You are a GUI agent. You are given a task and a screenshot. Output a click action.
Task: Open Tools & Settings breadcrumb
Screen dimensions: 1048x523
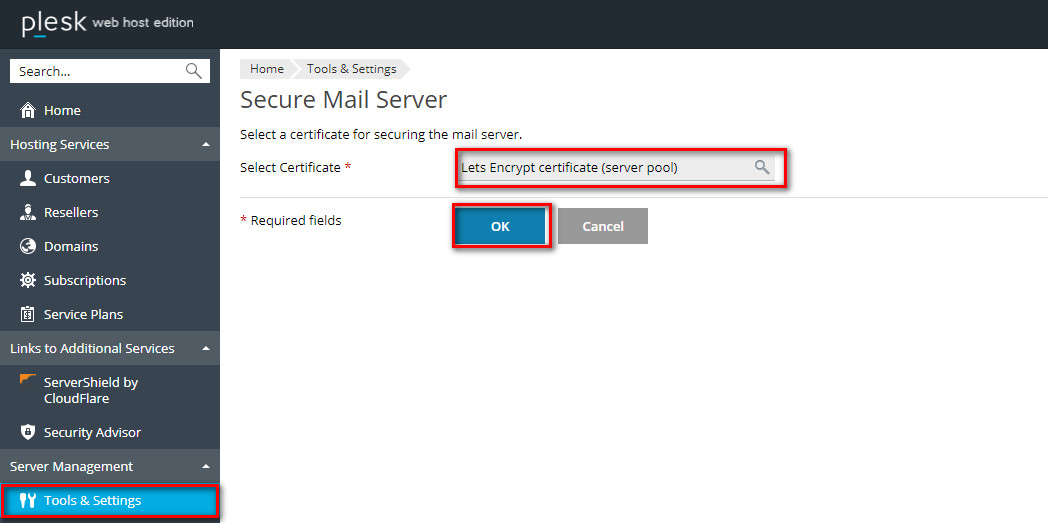(352, 69)
